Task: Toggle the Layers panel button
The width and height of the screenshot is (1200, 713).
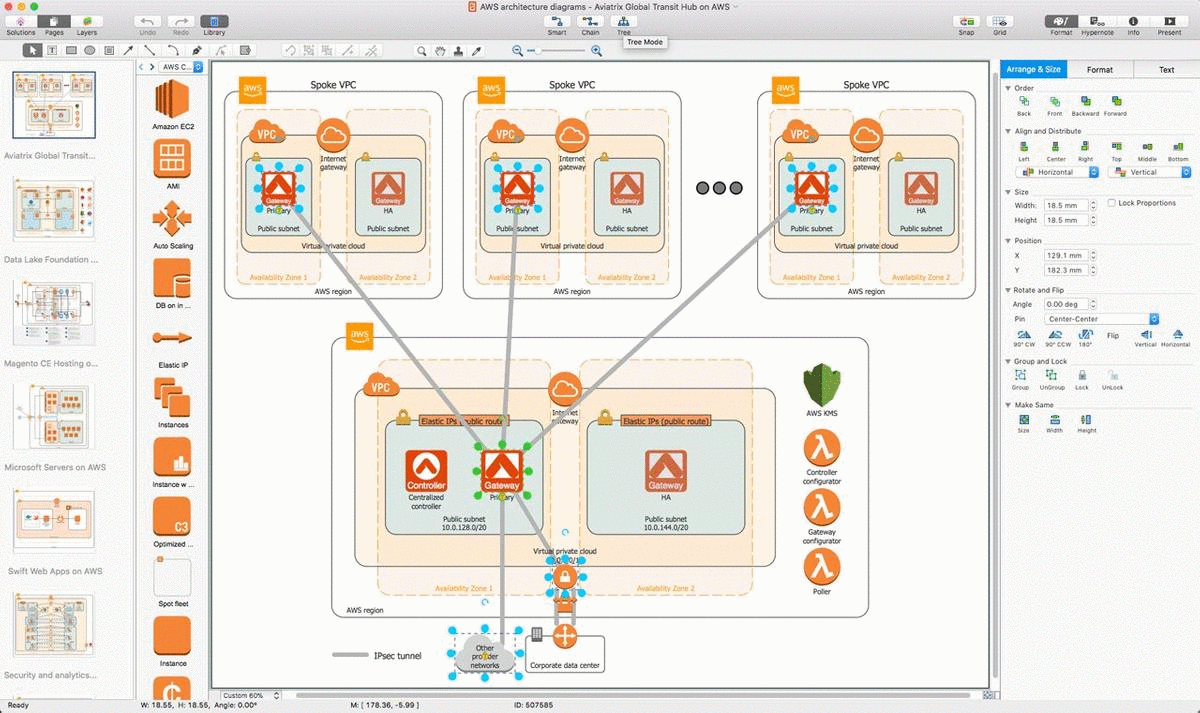Action: click(x=87, y=21)
